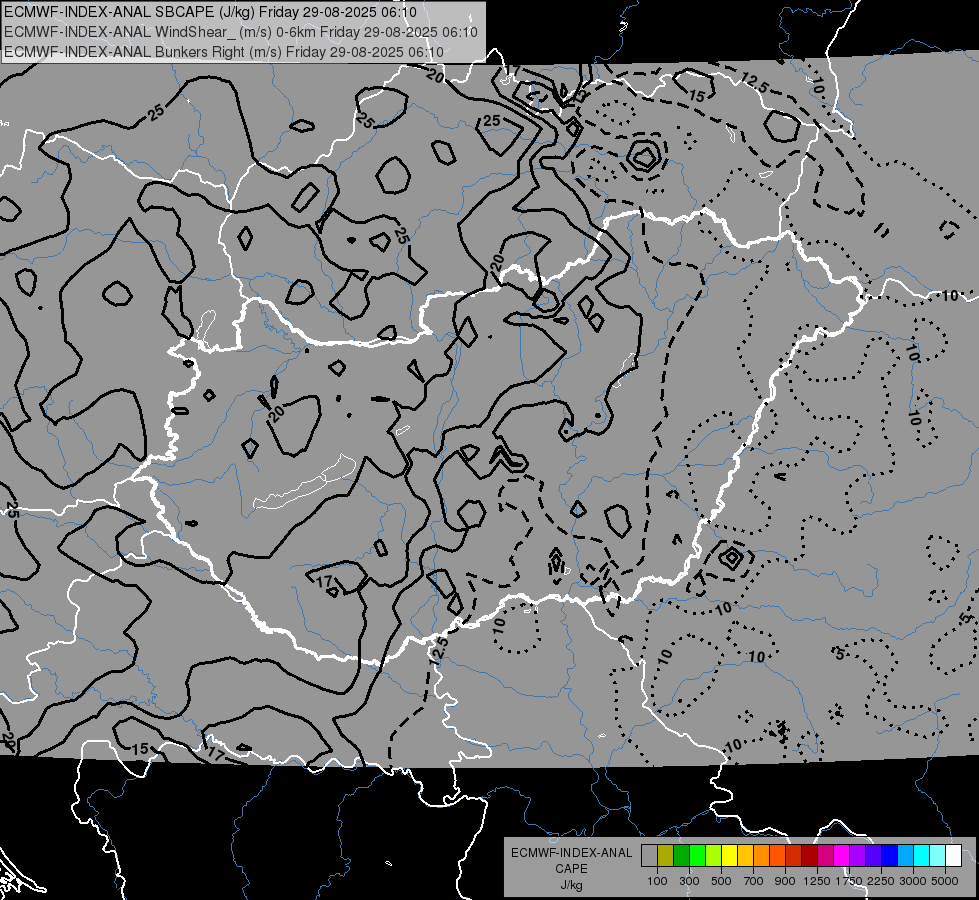
Task: Click the 100 tick label in the colorbar
Action: (657, 881)
